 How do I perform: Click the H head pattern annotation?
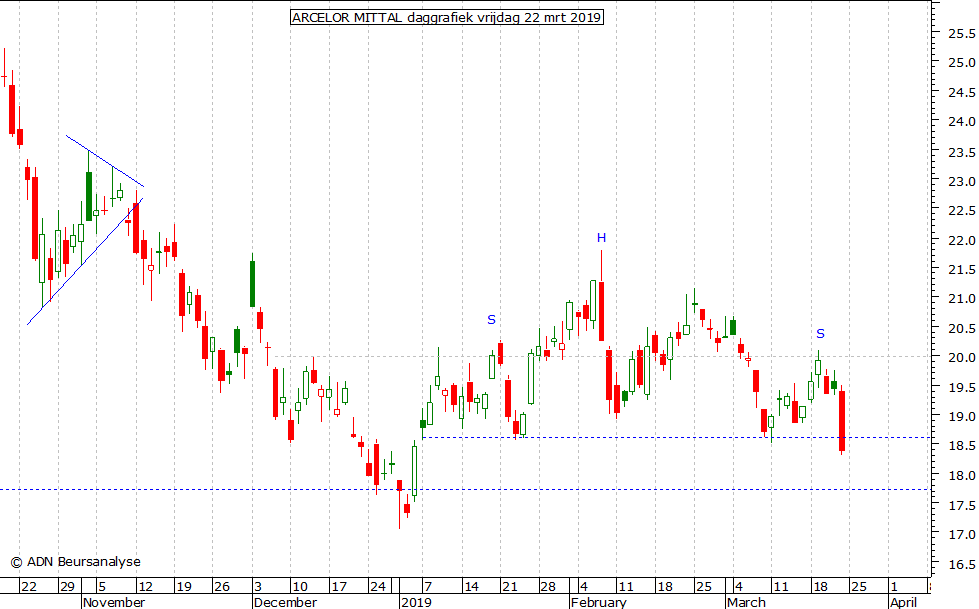pyautogui.click(x=601, y=237)
